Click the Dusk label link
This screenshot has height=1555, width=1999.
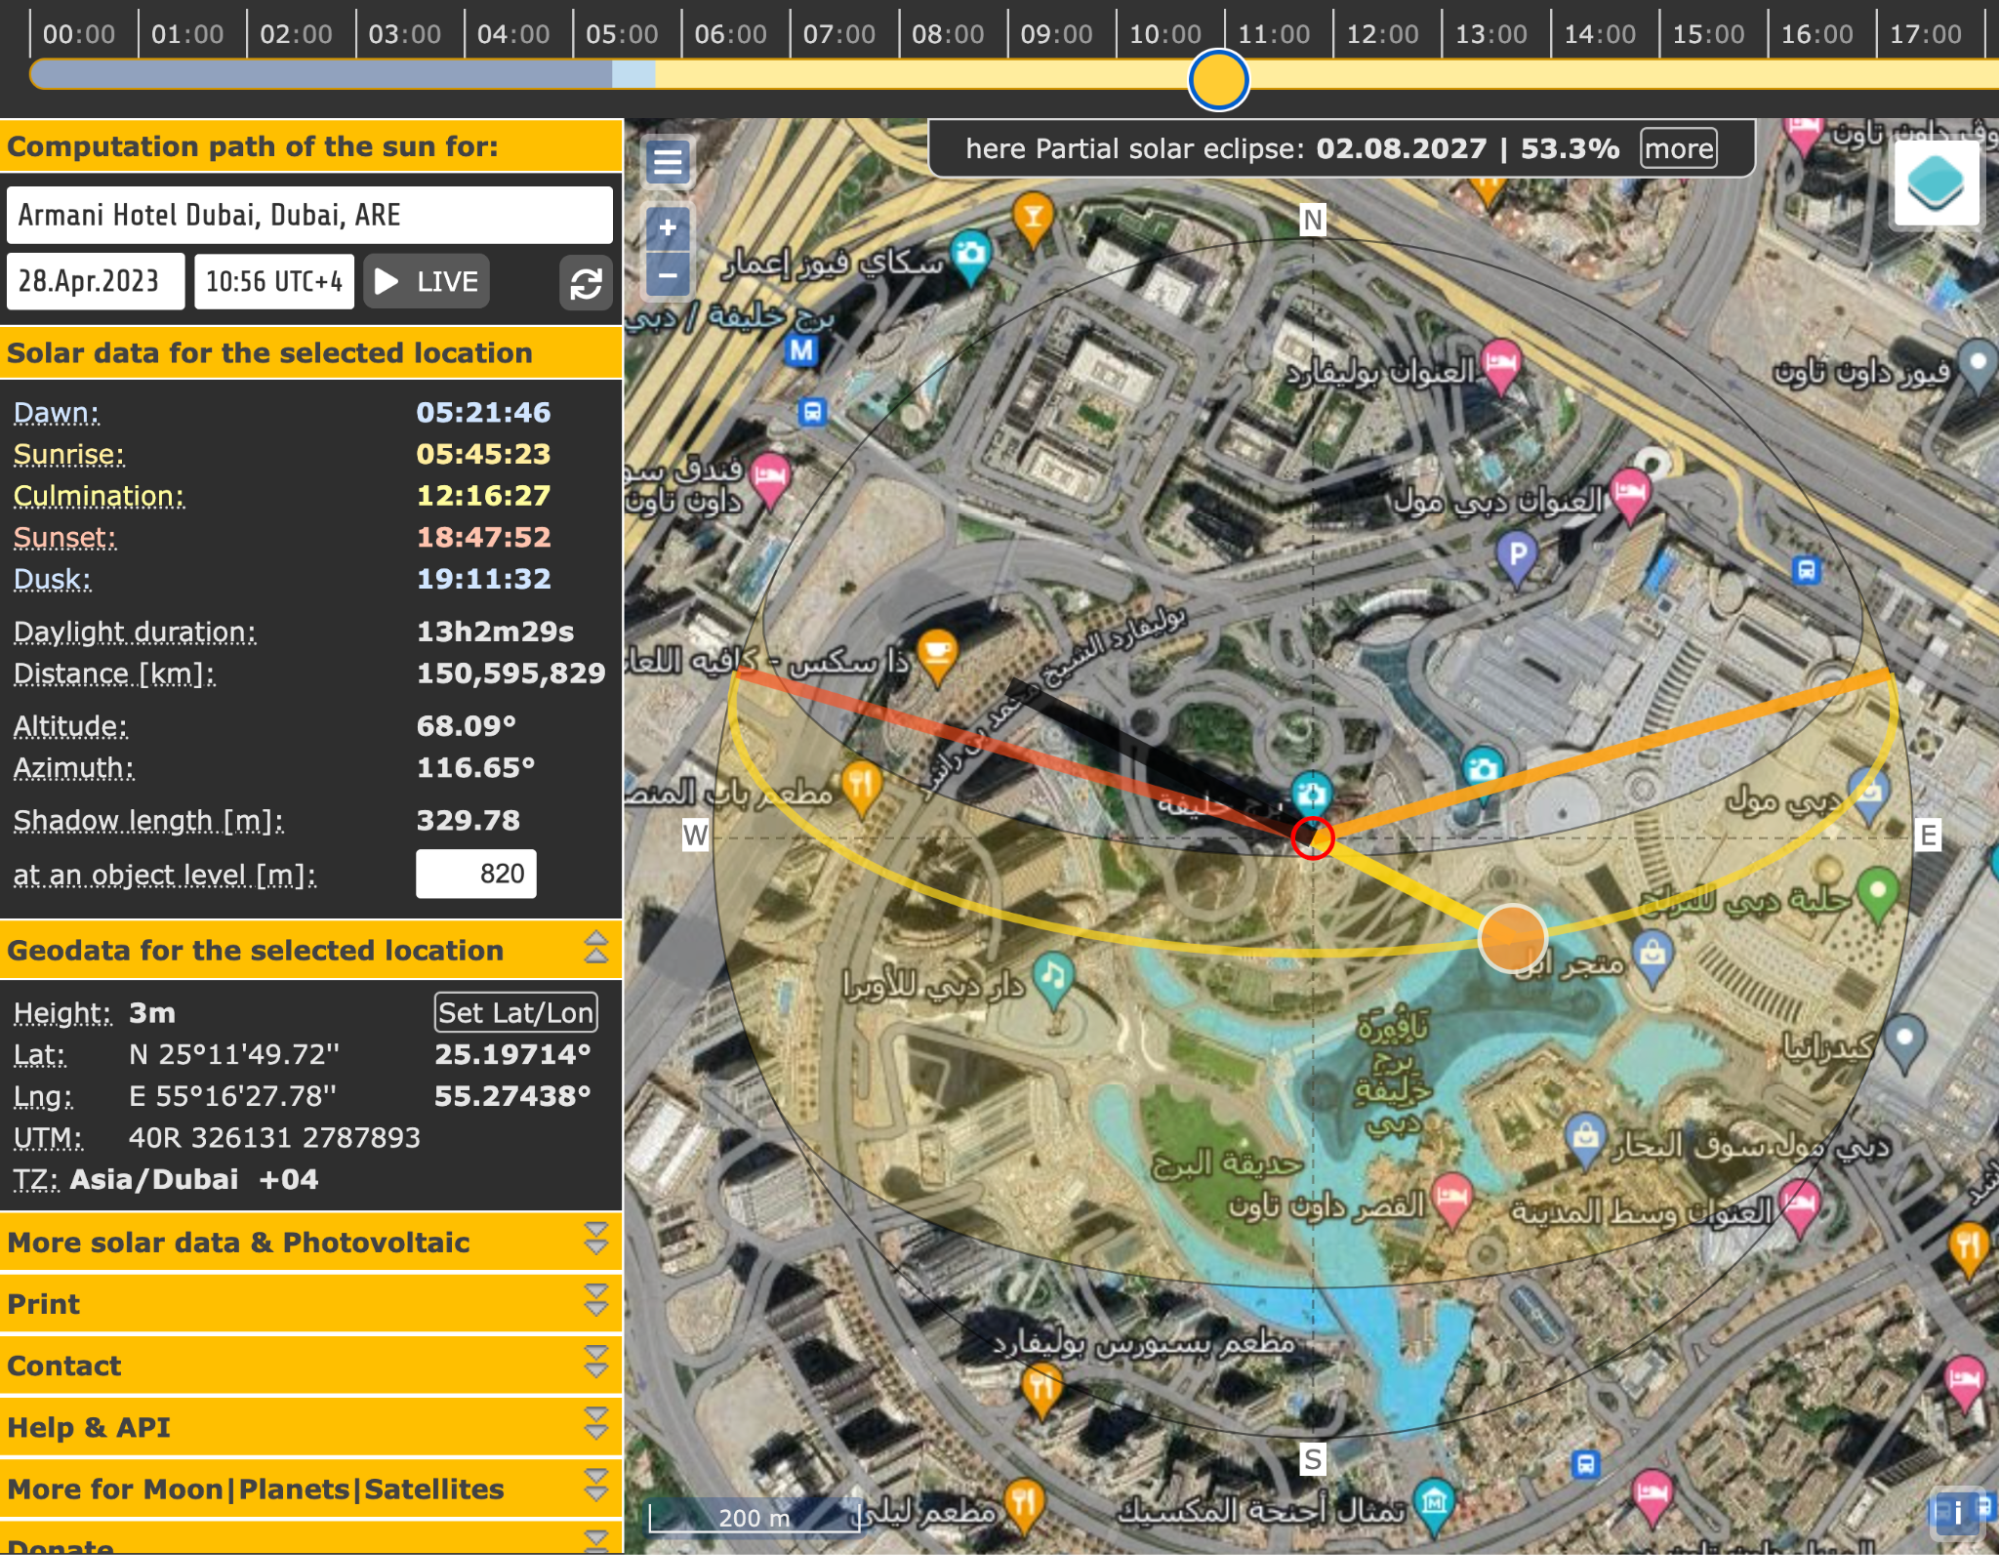[52, 580]
